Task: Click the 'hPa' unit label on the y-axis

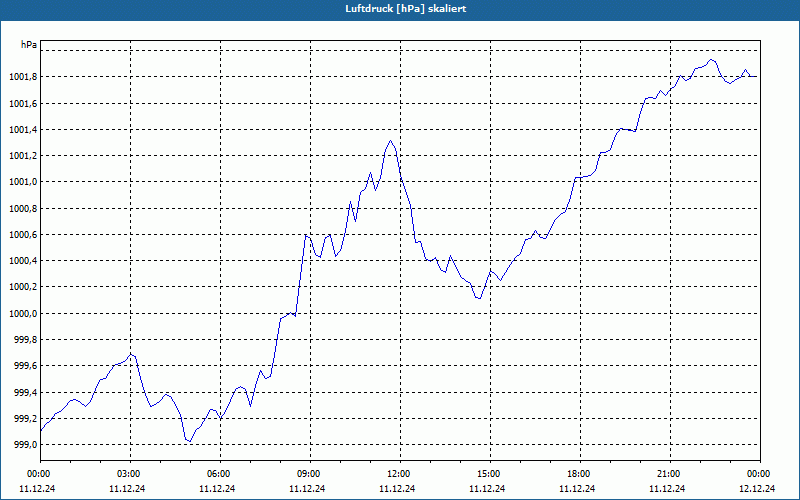Action: (x=29, y=45)
